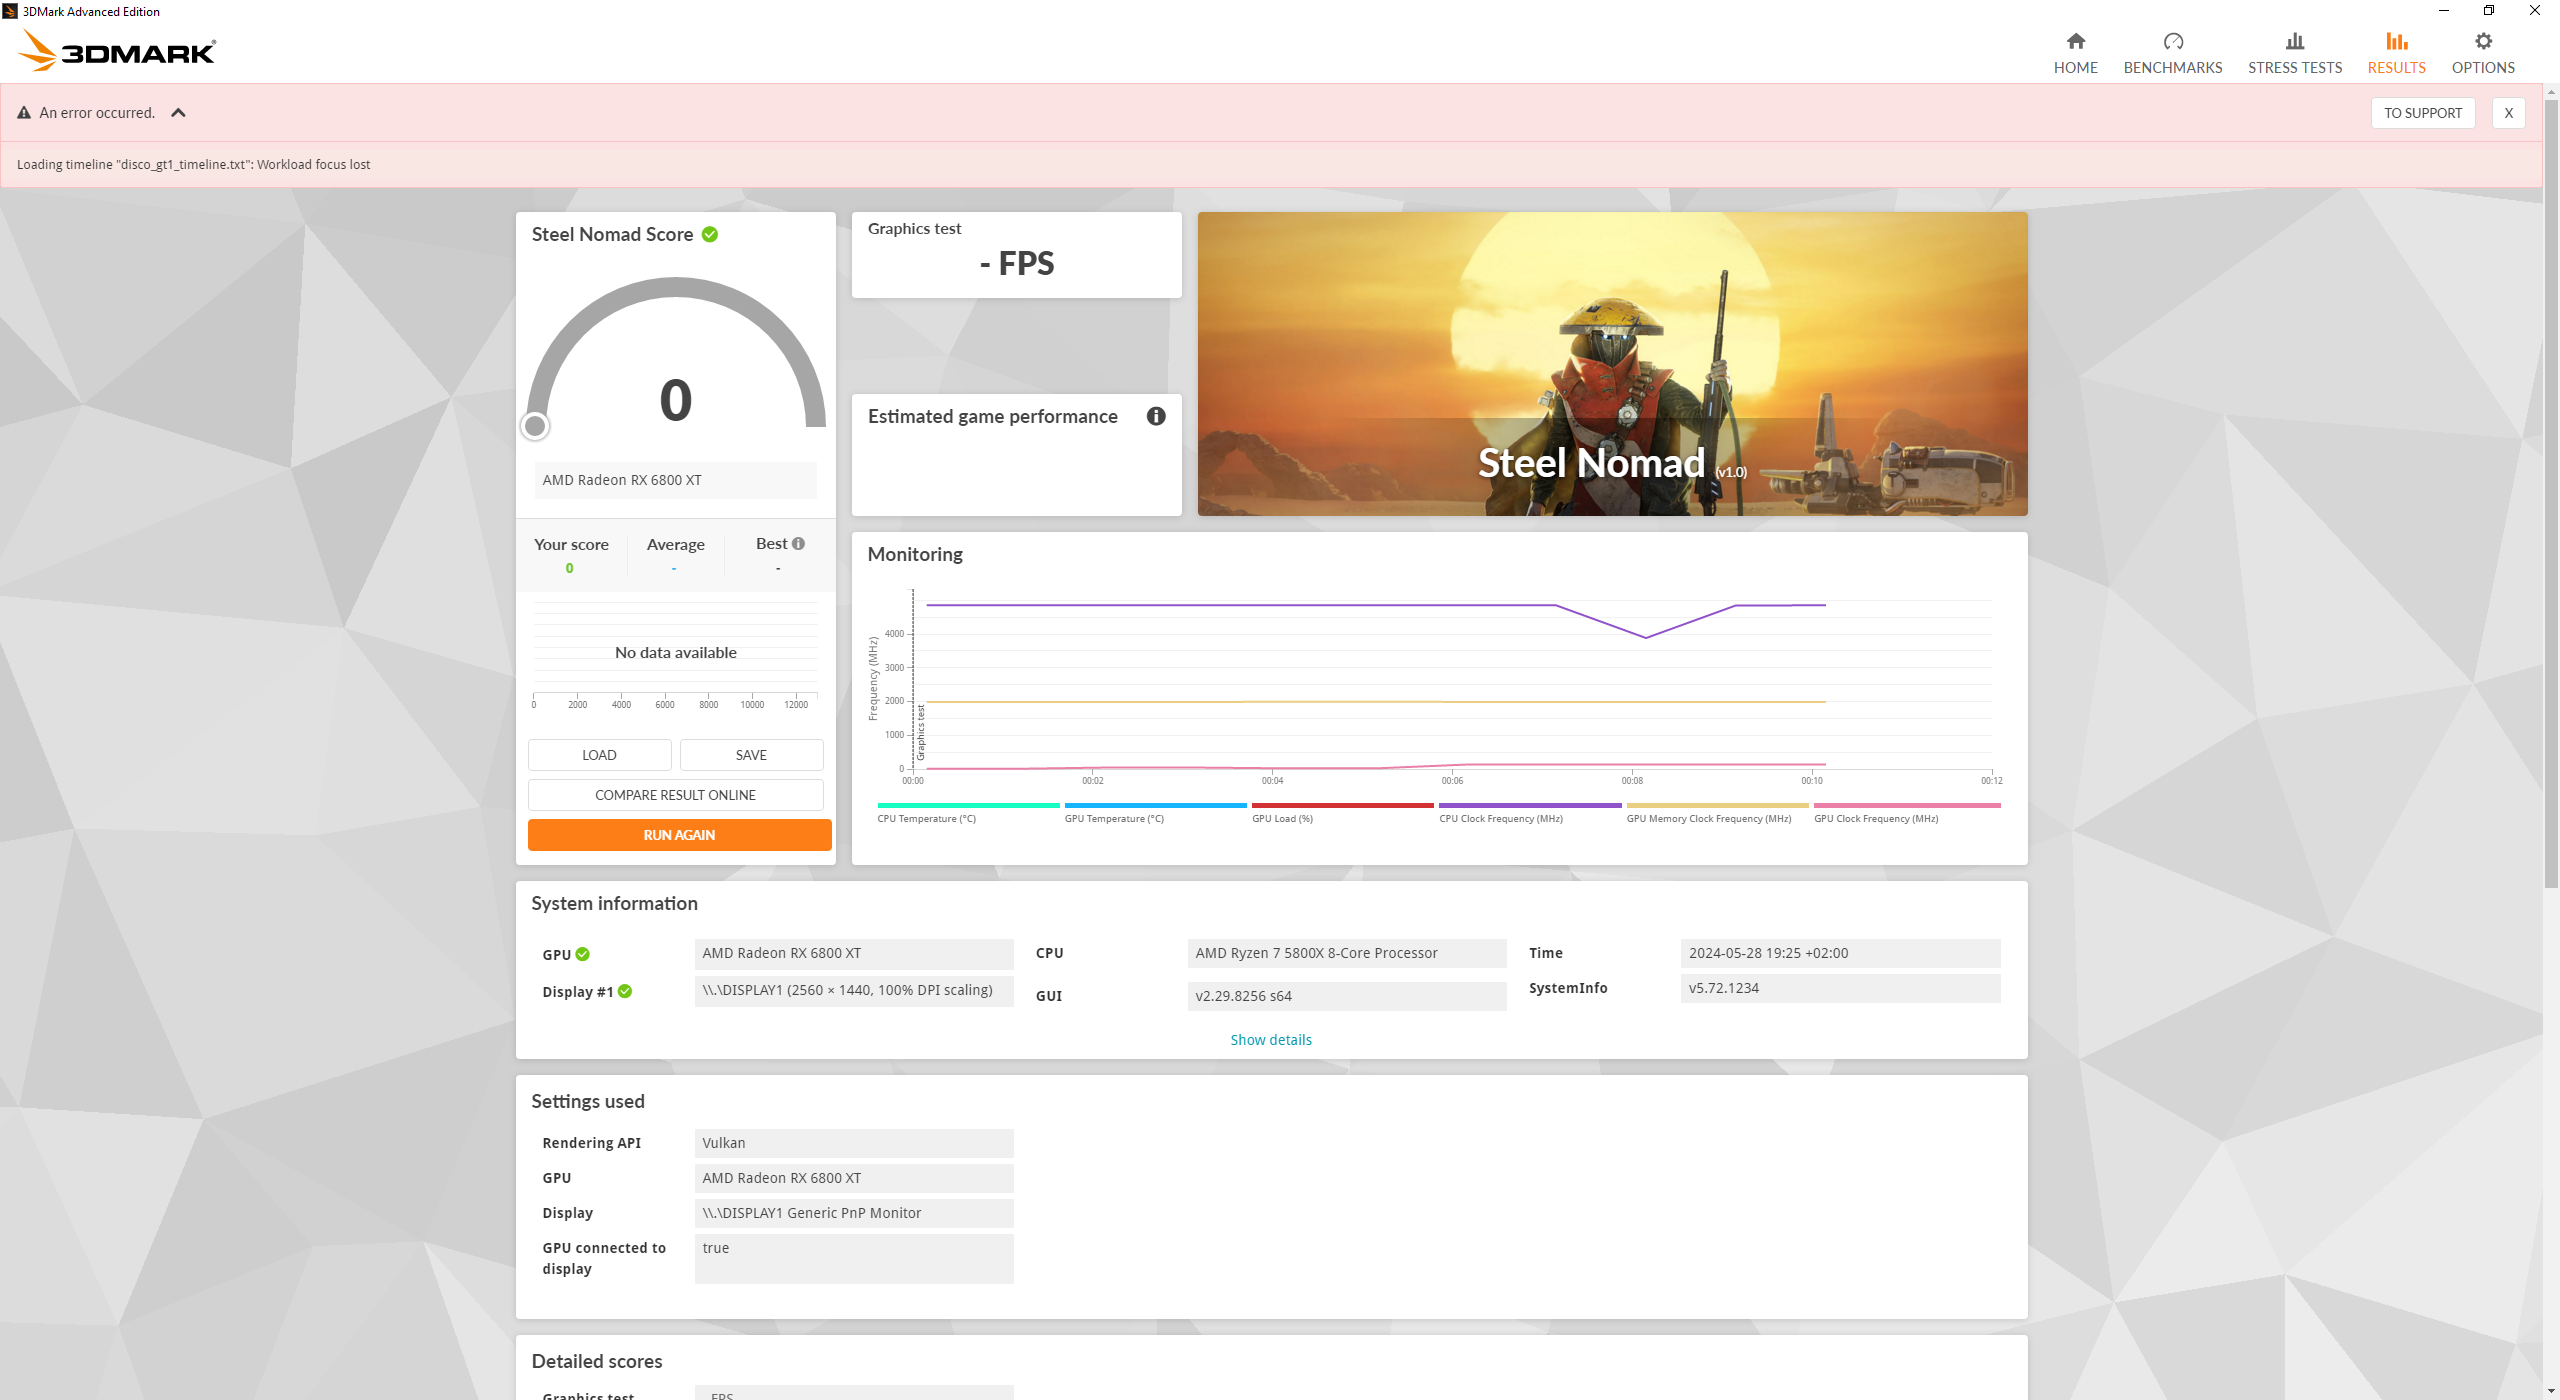Expand system info with Show details
Screen dimensions: 2560x1400
[x=1270, y=1040]
